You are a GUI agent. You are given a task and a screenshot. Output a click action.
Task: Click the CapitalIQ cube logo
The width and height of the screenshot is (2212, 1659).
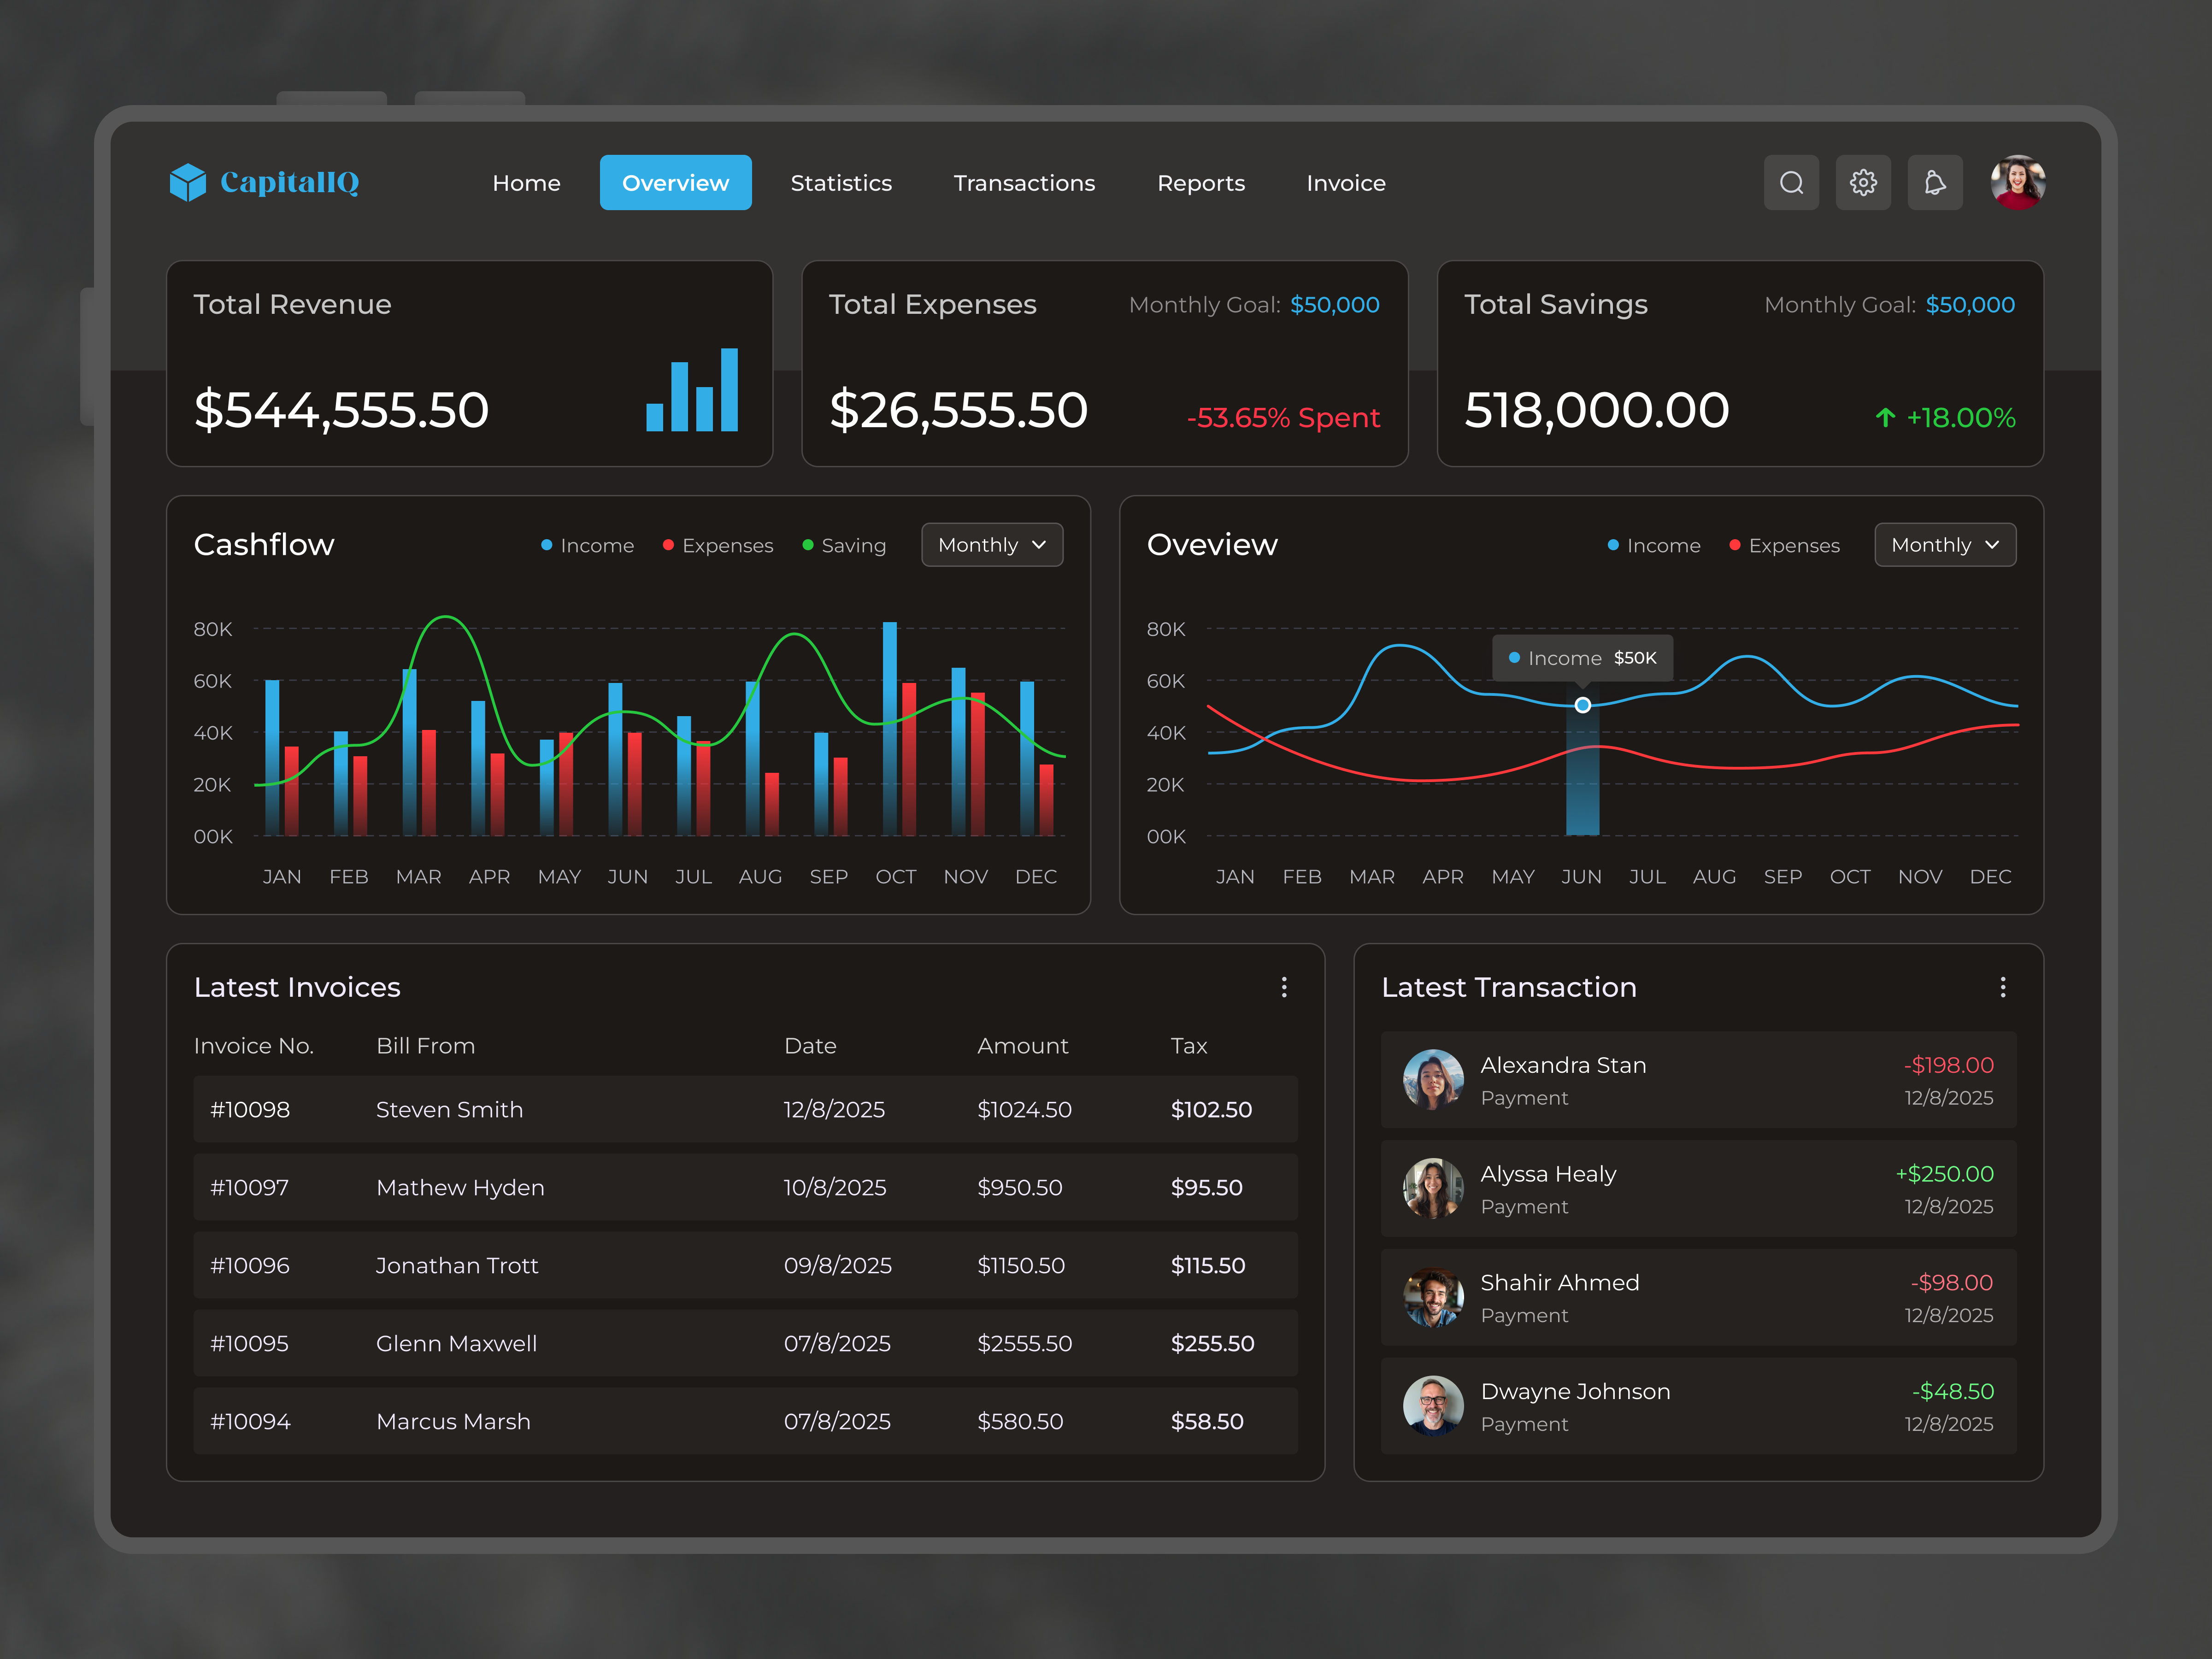pyautogui.click(x=187, y=182)
